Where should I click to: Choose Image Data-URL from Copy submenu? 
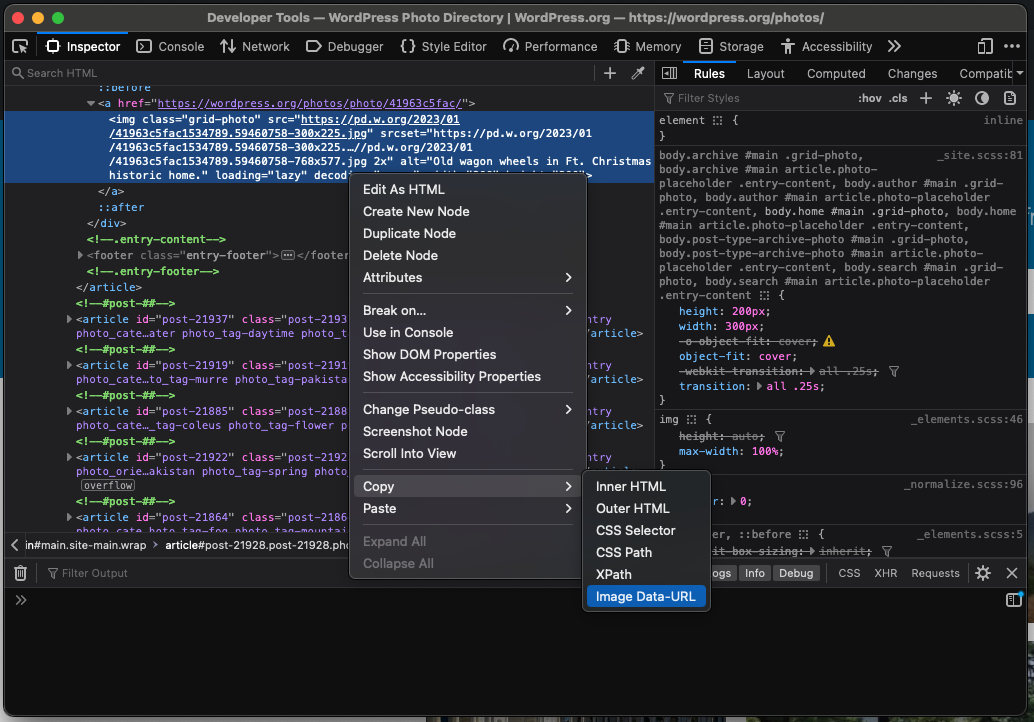point(645,596)
